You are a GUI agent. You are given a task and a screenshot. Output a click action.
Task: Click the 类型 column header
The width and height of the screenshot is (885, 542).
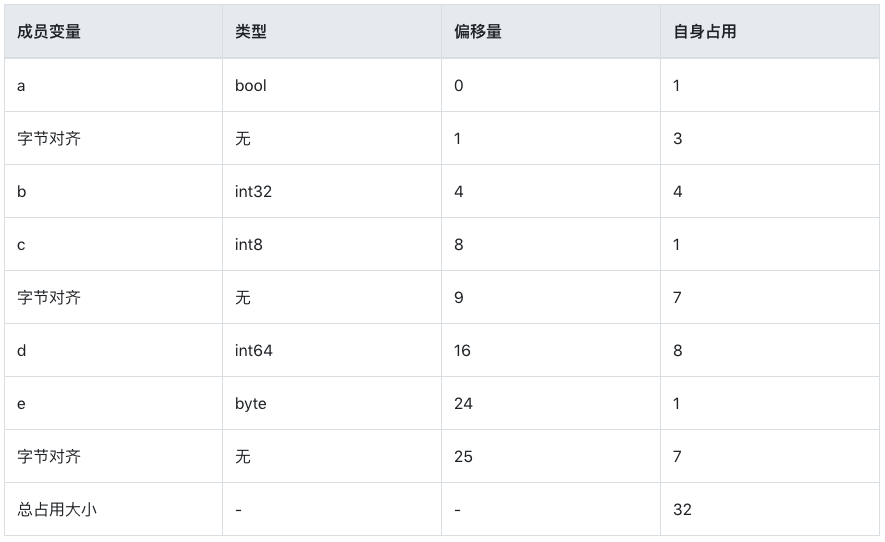pos(251,32)
